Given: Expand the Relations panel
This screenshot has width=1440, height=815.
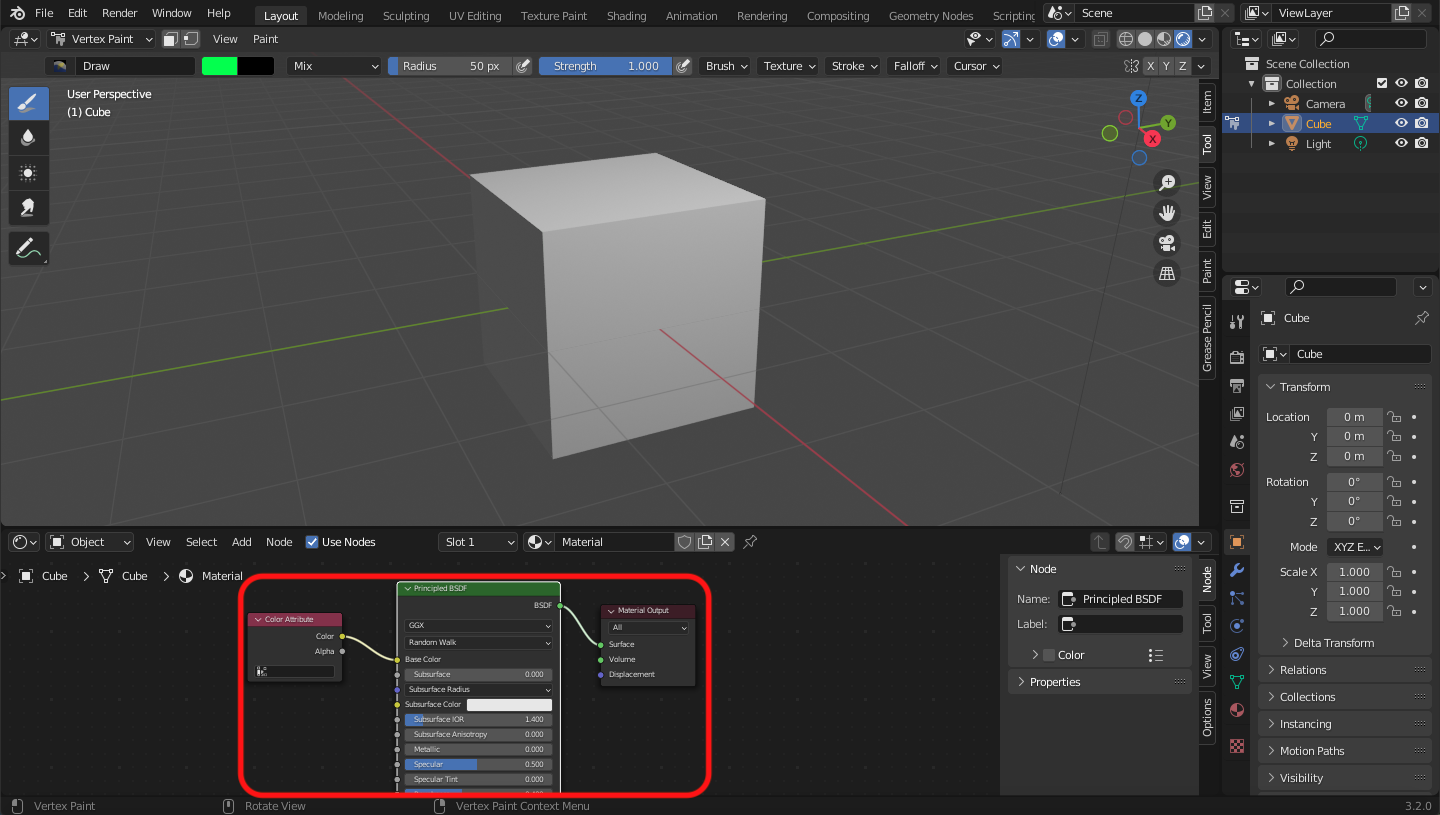Looking at the screenshot, I should [x=1303, y=670].
